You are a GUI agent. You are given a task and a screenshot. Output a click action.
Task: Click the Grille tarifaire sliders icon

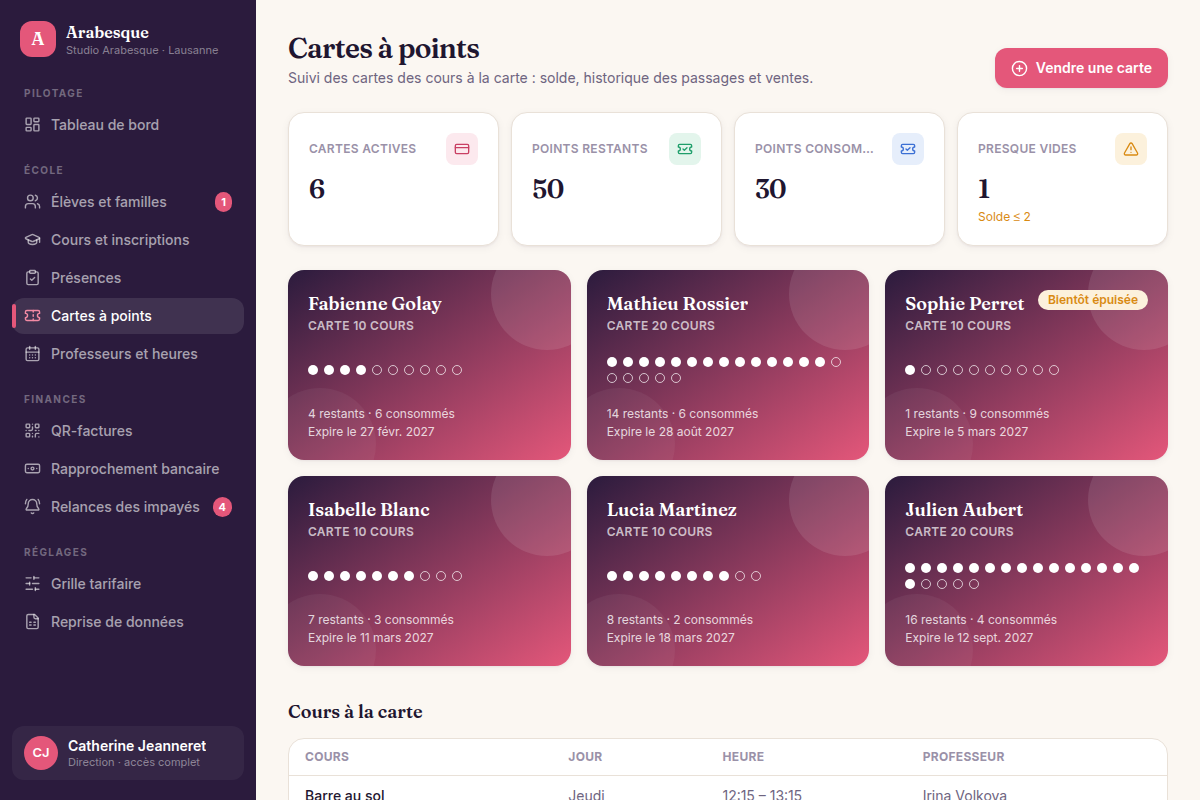click(x=32, y=584)
